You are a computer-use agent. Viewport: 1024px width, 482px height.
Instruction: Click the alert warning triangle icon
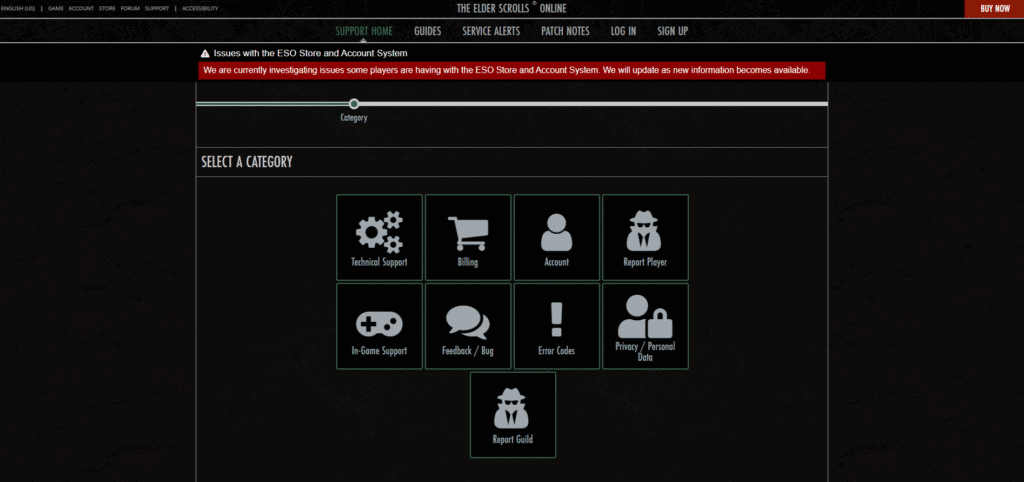tap(205, 54)
